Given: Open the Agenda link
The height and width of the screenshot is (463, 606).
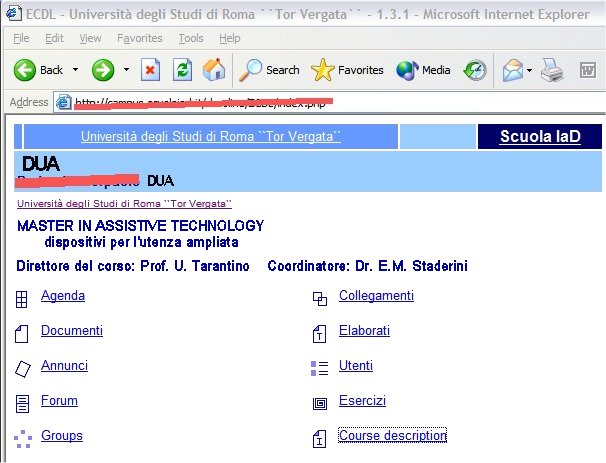Looking at the screenshot, I should pyautogui.click(x=63, y=296).
